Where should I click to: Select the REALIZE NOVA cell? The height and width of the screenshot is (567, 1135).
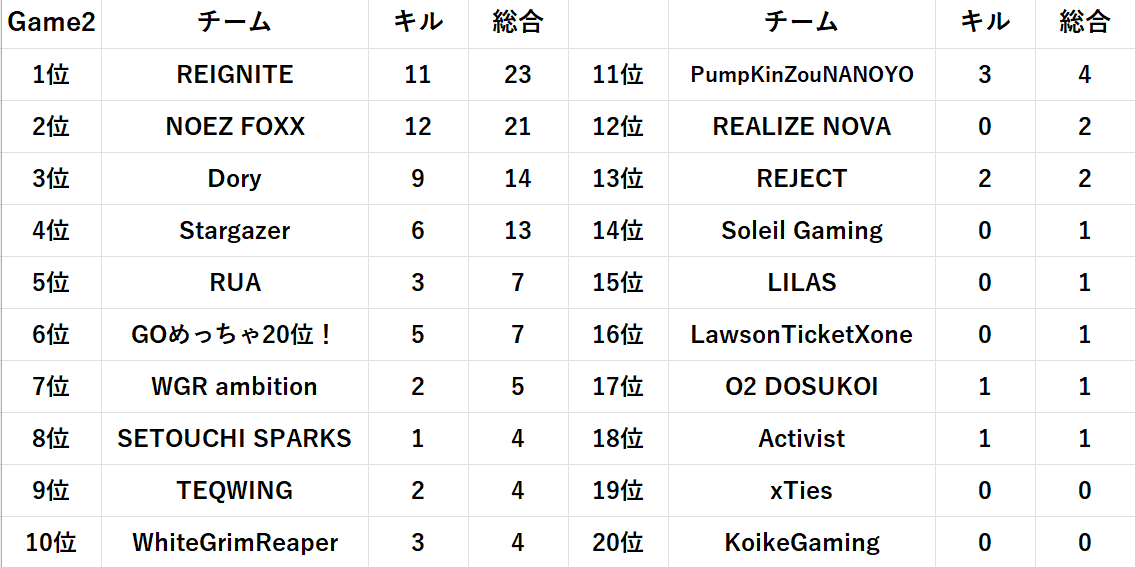tap(802, 127)
